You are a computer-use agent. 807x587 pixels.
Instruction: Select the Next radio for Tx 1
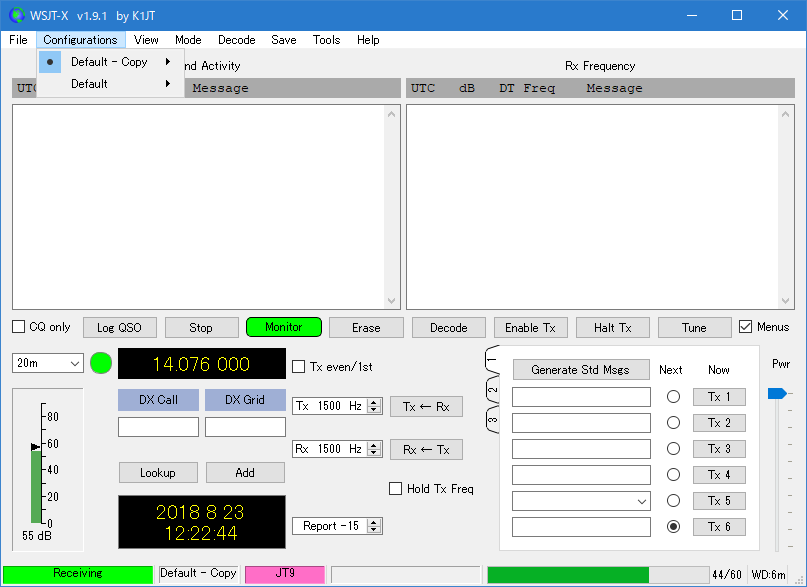click(673, 397)
